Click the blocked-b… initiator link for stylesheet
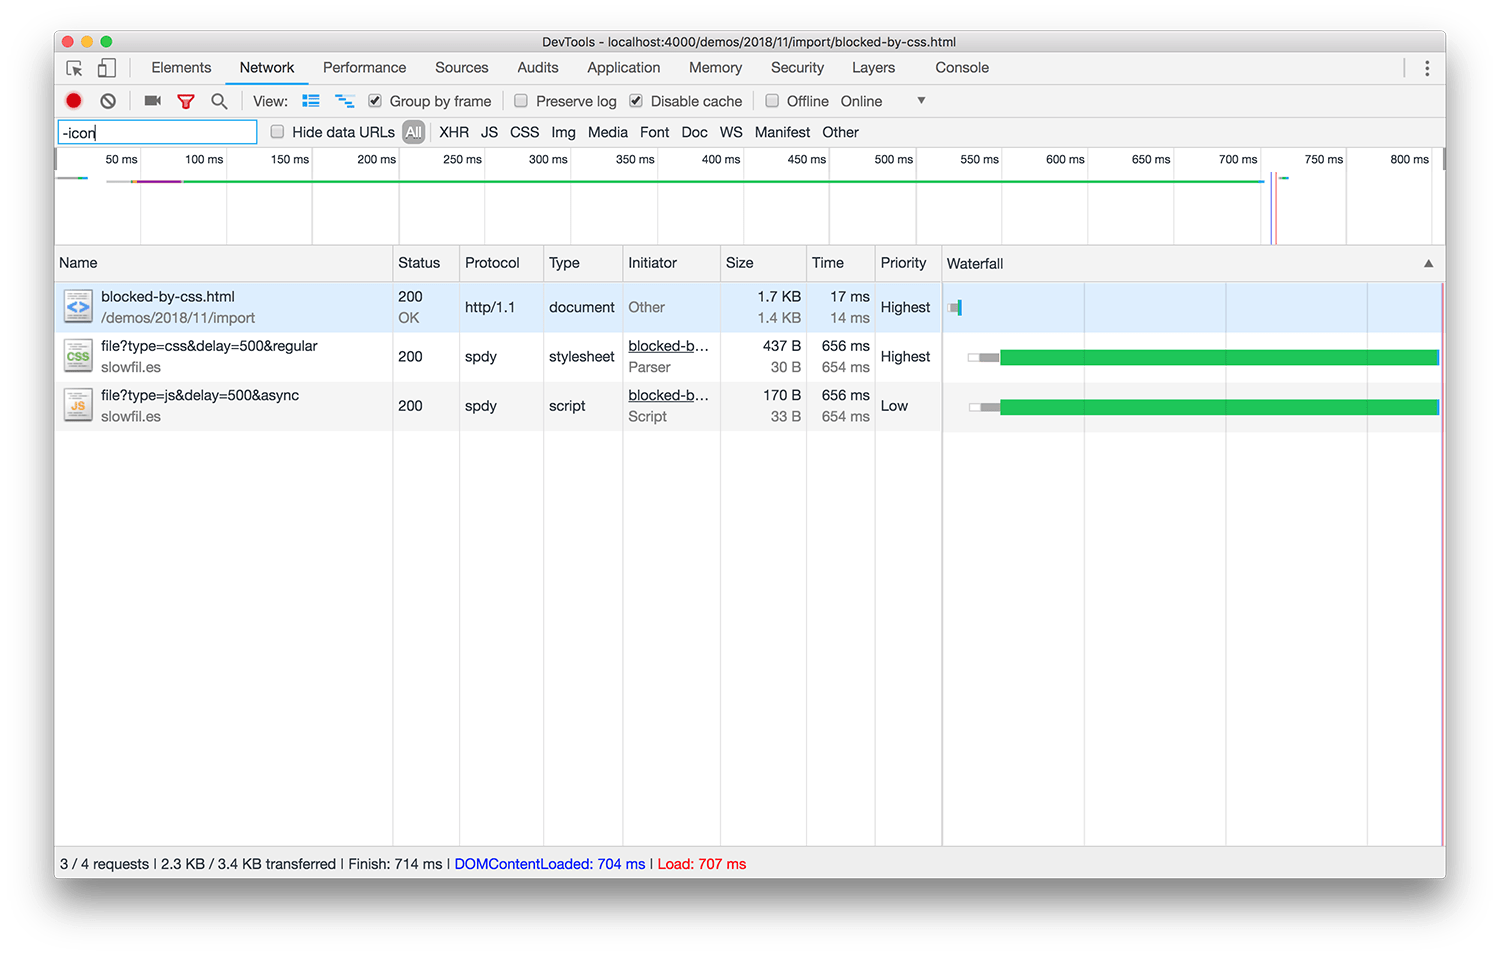The image size is (1500, 956). pos(668,346)
